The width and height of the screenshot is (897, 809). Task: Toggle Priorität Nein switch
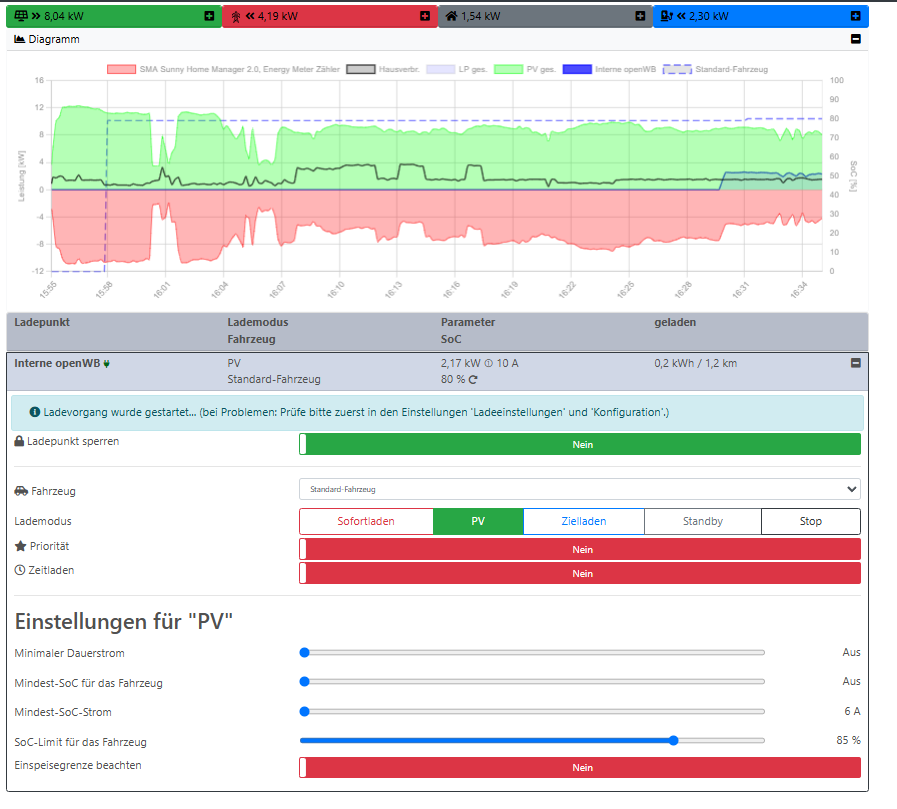[x=580, y=549]
